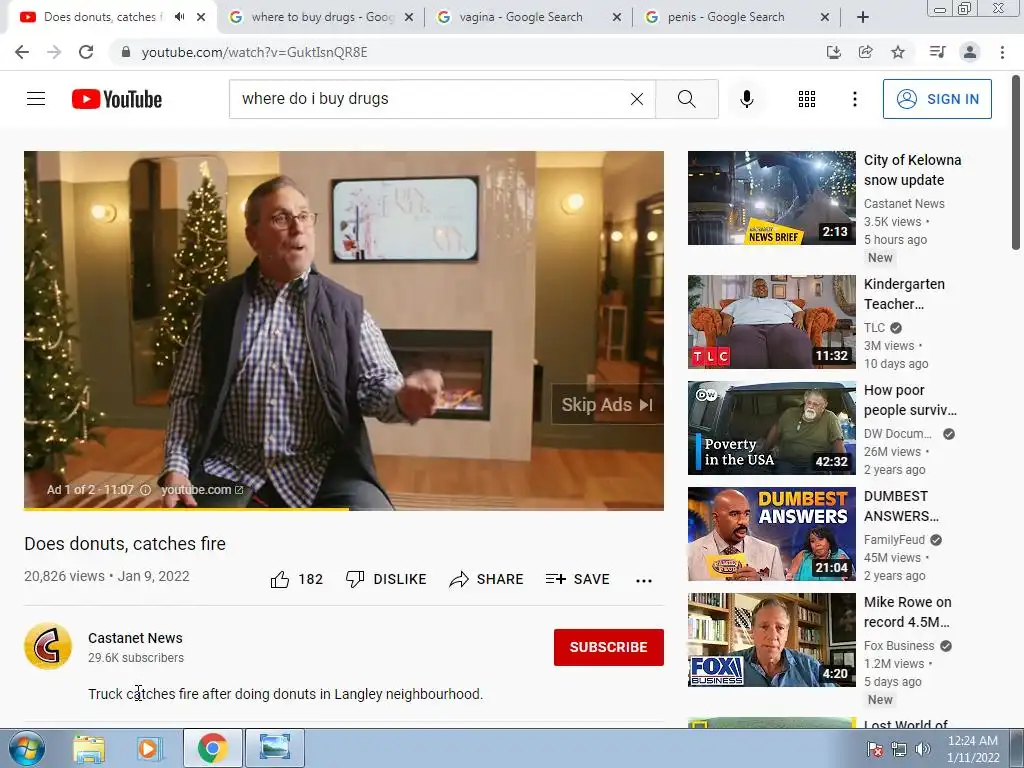
Task: Go back in browser history
Action: coord(22,52)
